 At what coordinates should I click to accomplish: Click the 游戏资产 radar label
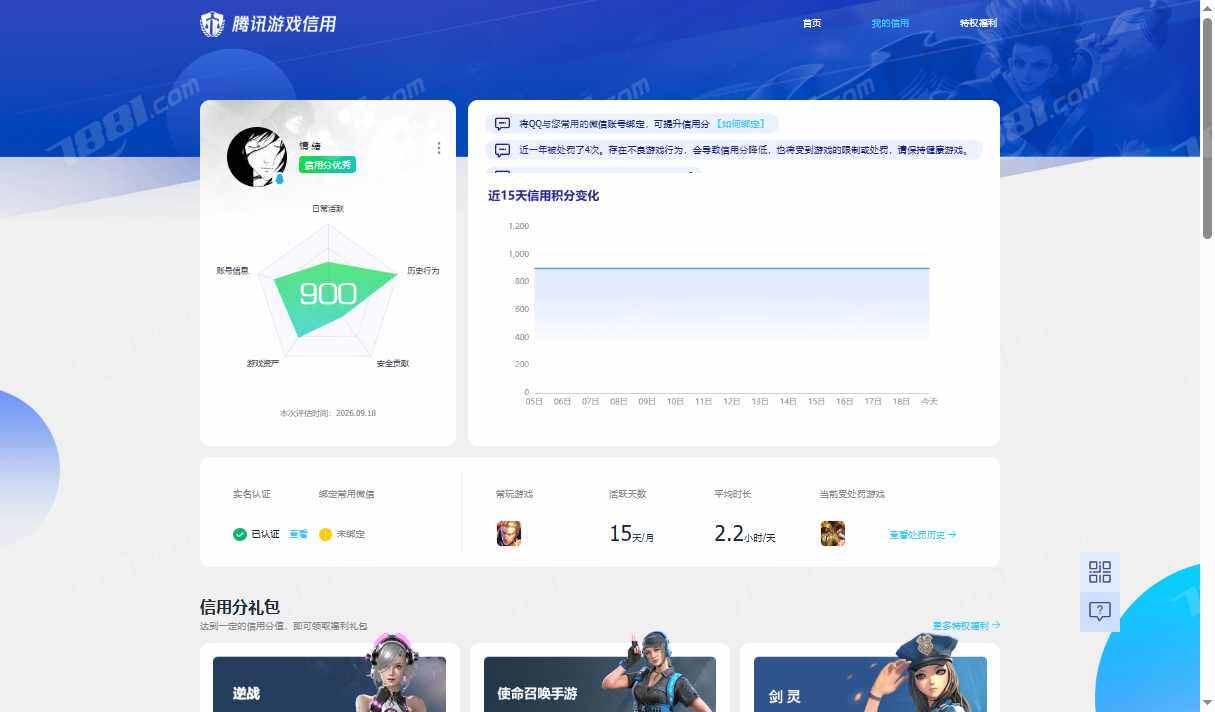tap(263, 363)
